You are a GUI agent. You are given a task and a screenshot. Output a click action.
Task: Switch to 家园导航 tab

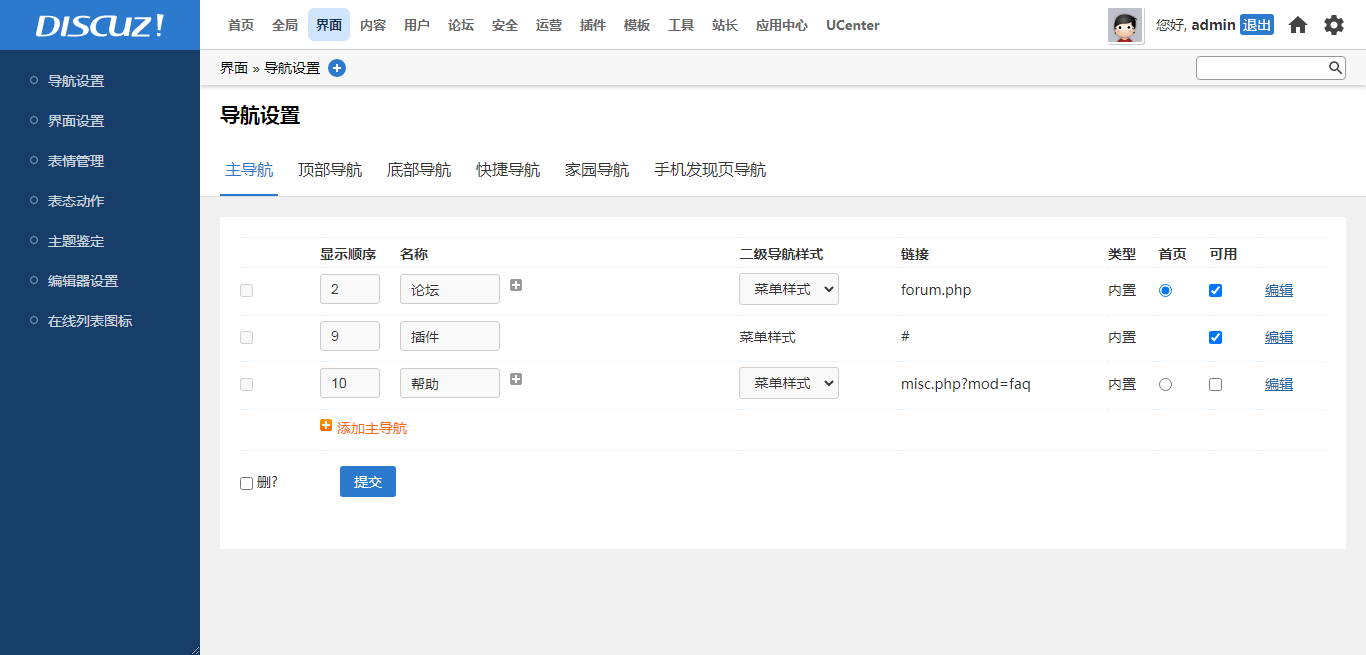[597, 170]
